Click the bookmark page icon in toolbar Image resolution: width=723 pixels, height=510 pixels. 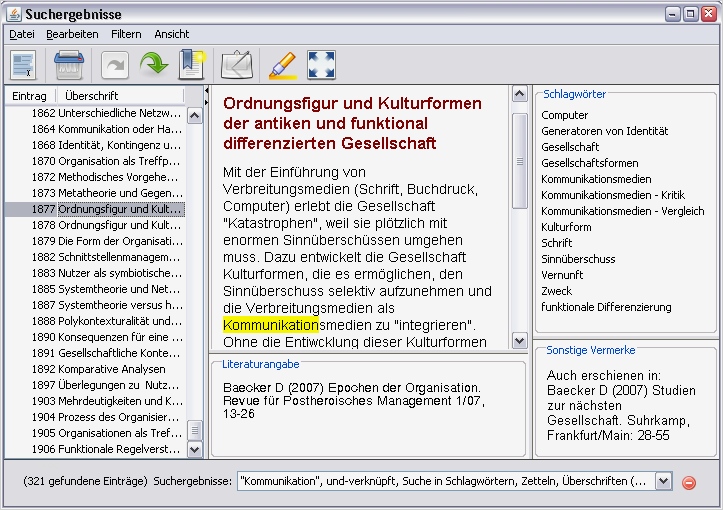tap(191, 65)
